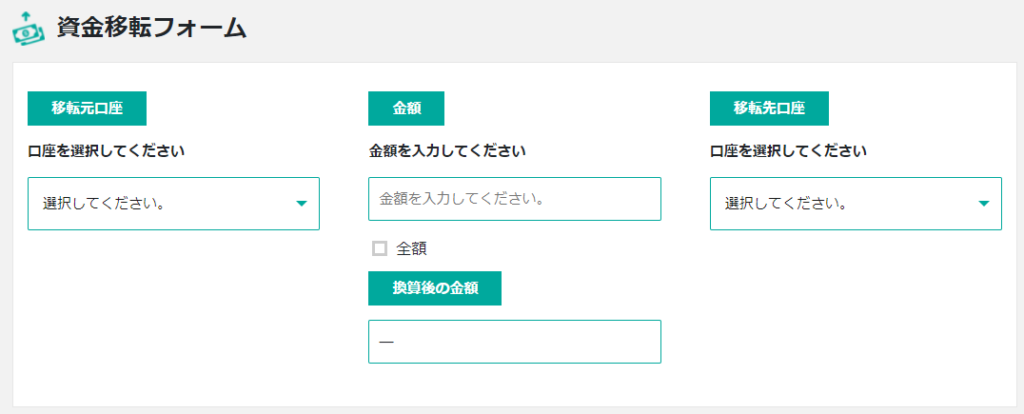Click the arrow on source account select
The image size is (1024, 414).
301,204
